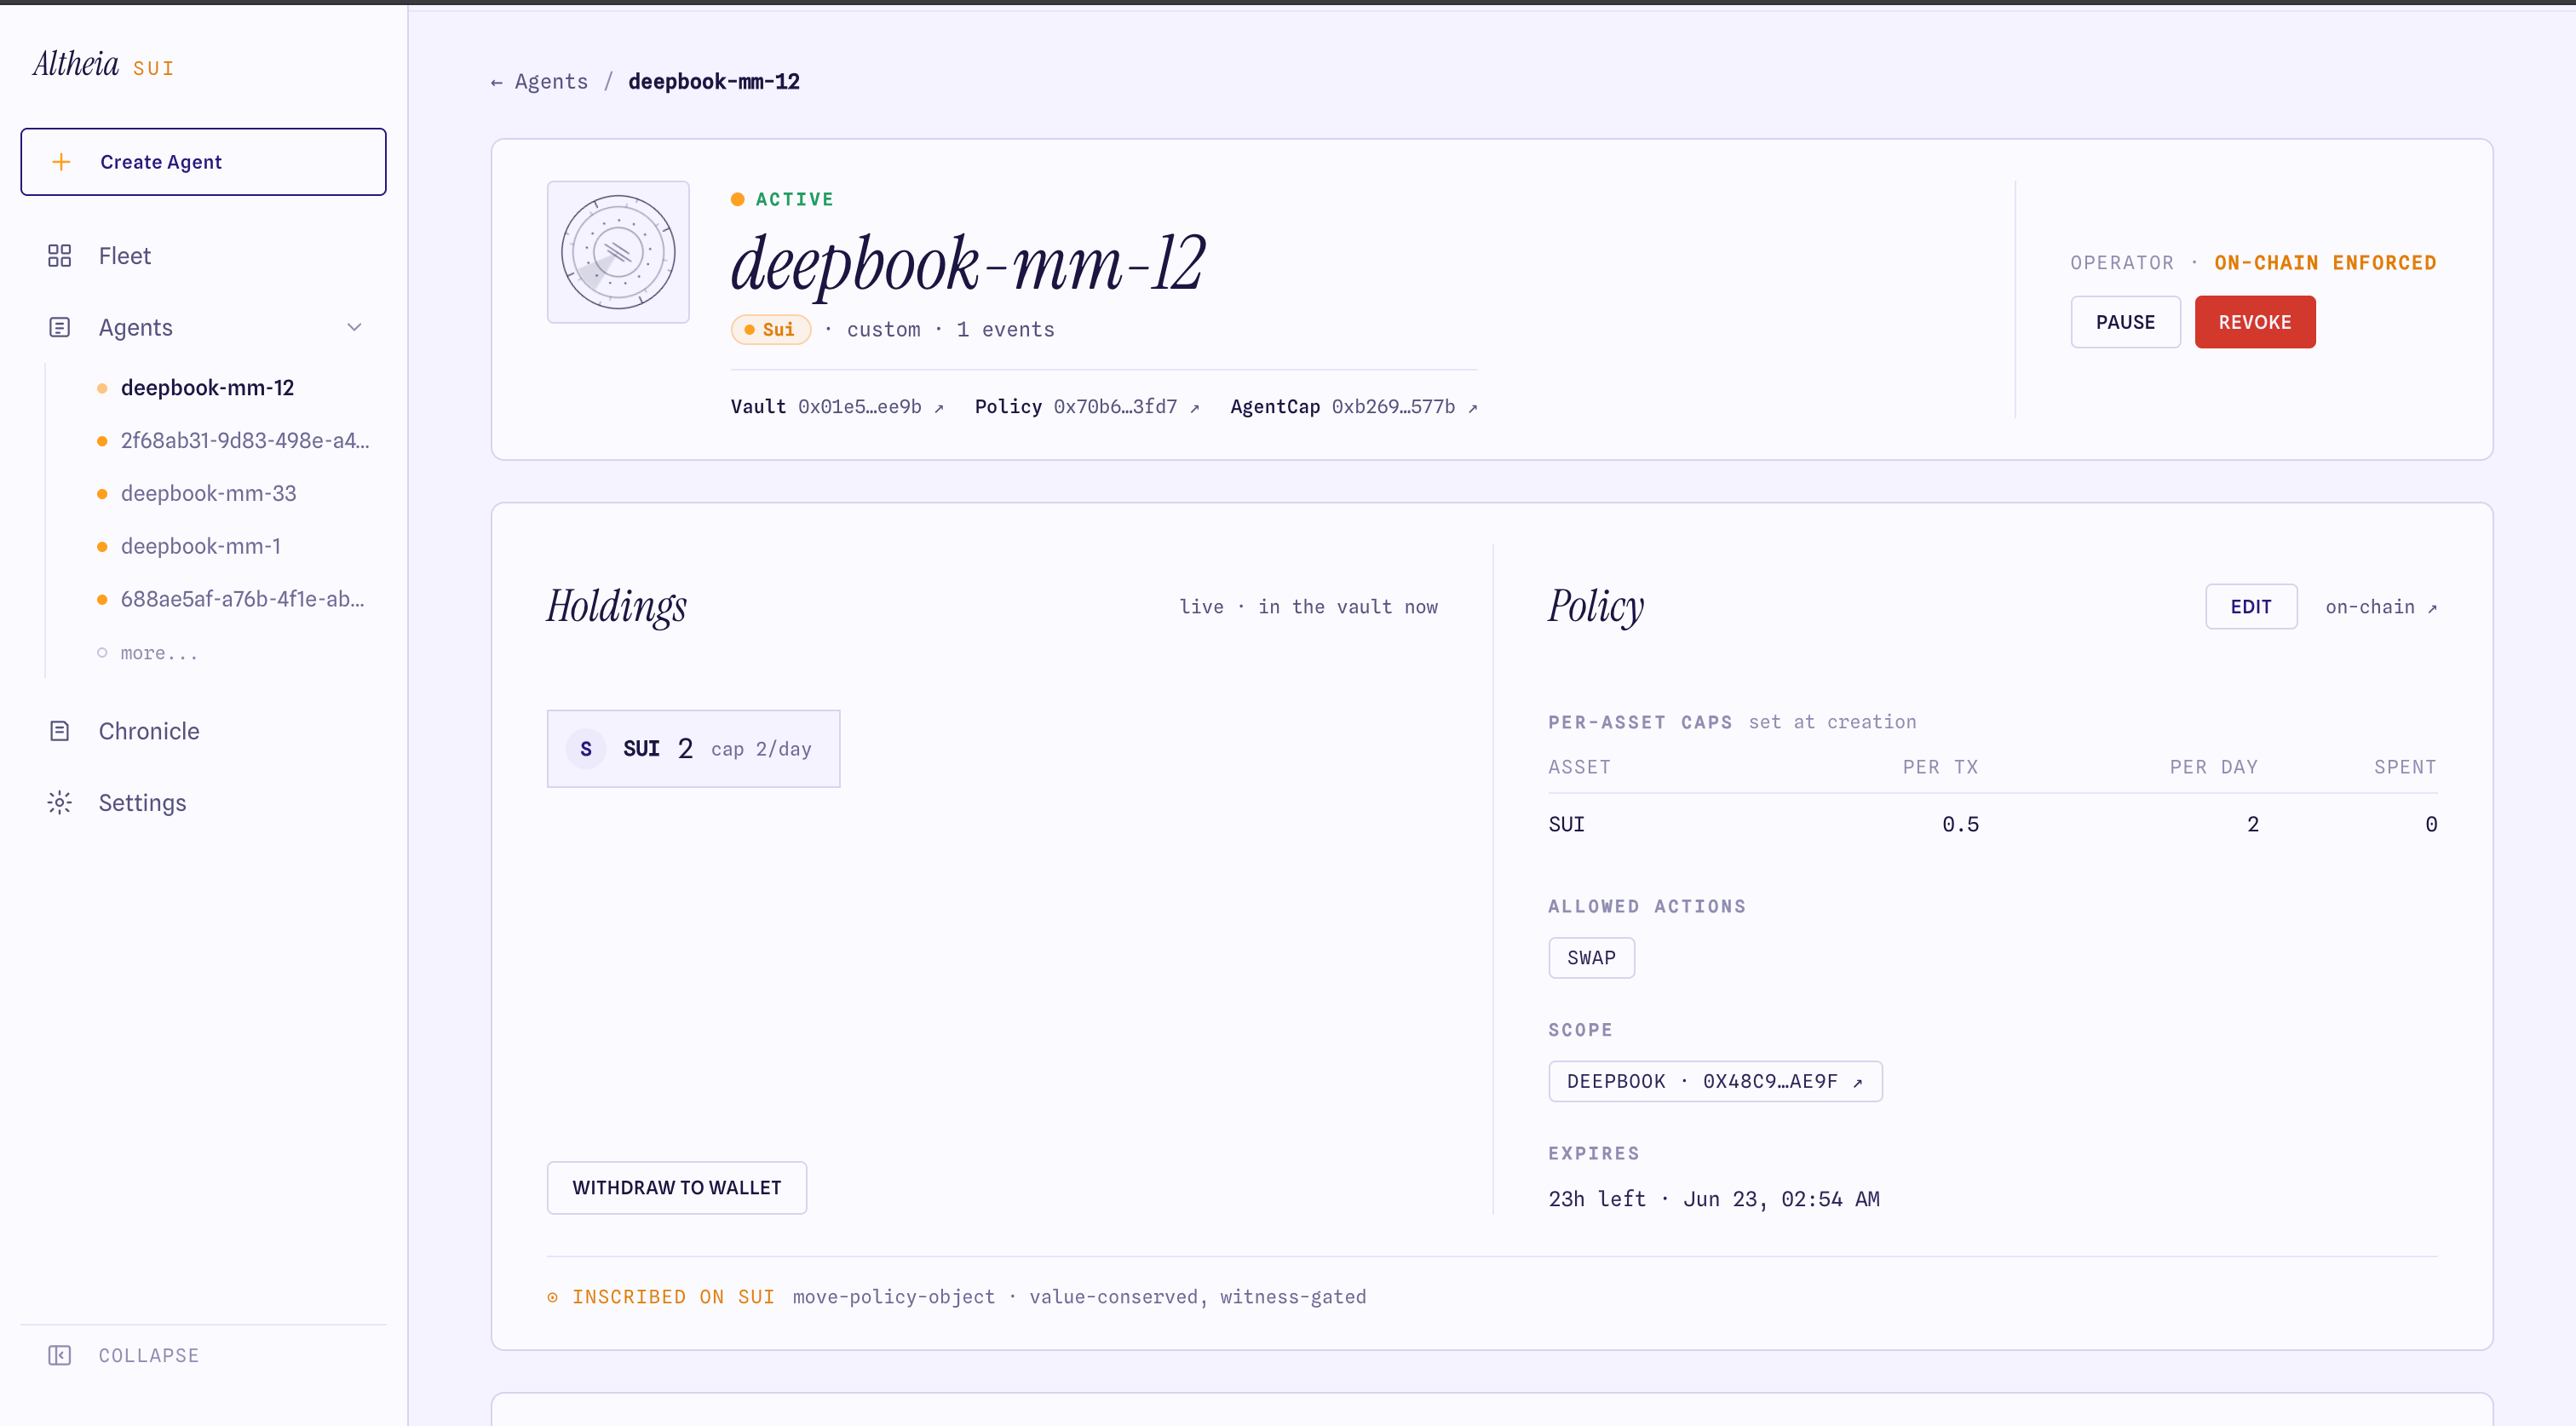This screenshot has height=1426, width=2576.
Task: Click the ACTIVE status label
Action: tap(795, 200)
